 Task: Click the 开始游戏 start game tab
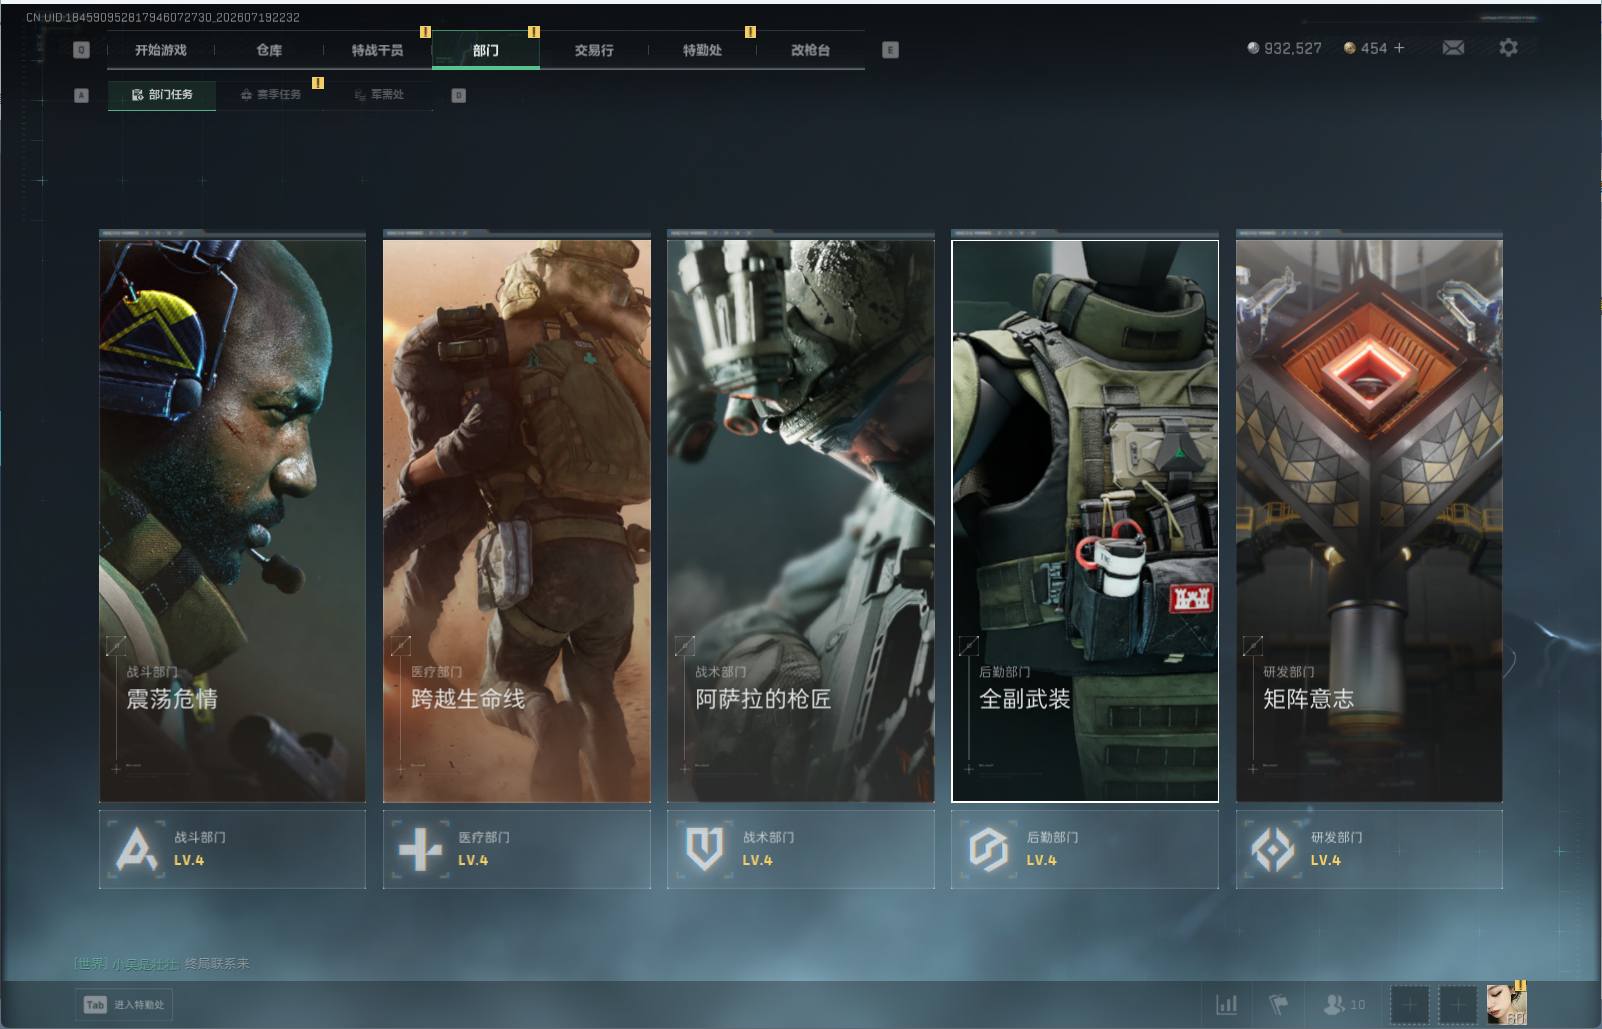tap(161, 50)
